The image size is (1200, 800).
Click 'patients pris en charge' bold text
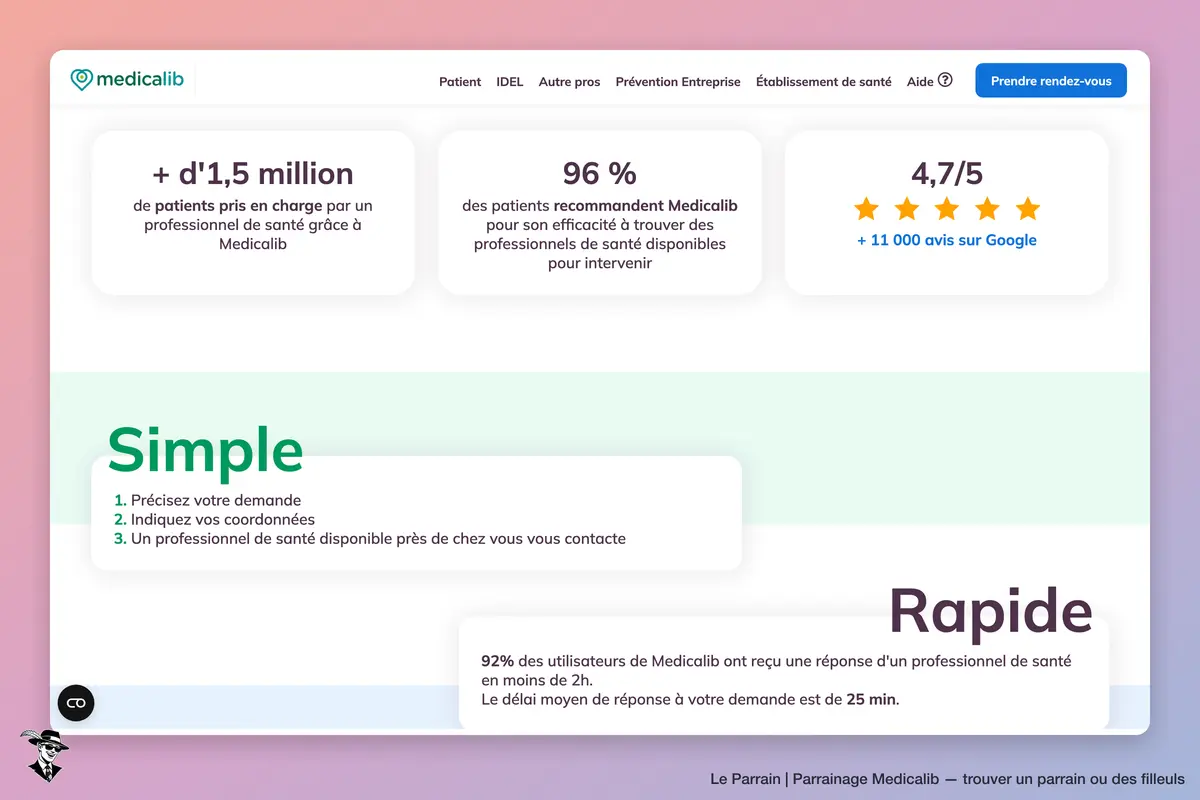tap(239, 206)
